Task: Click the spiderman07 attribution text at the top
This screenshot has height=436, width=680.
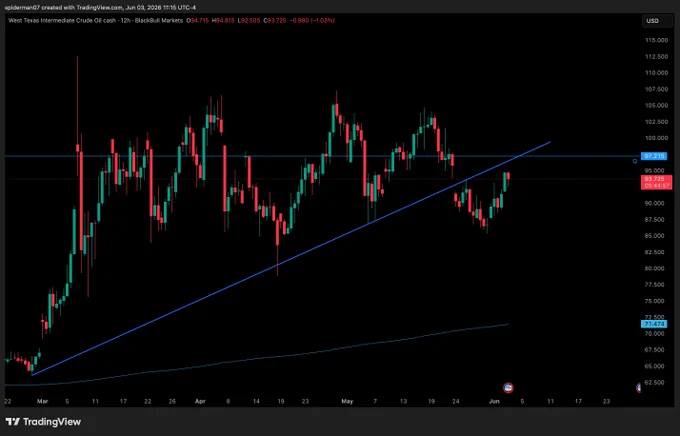Action: (100, 7)
